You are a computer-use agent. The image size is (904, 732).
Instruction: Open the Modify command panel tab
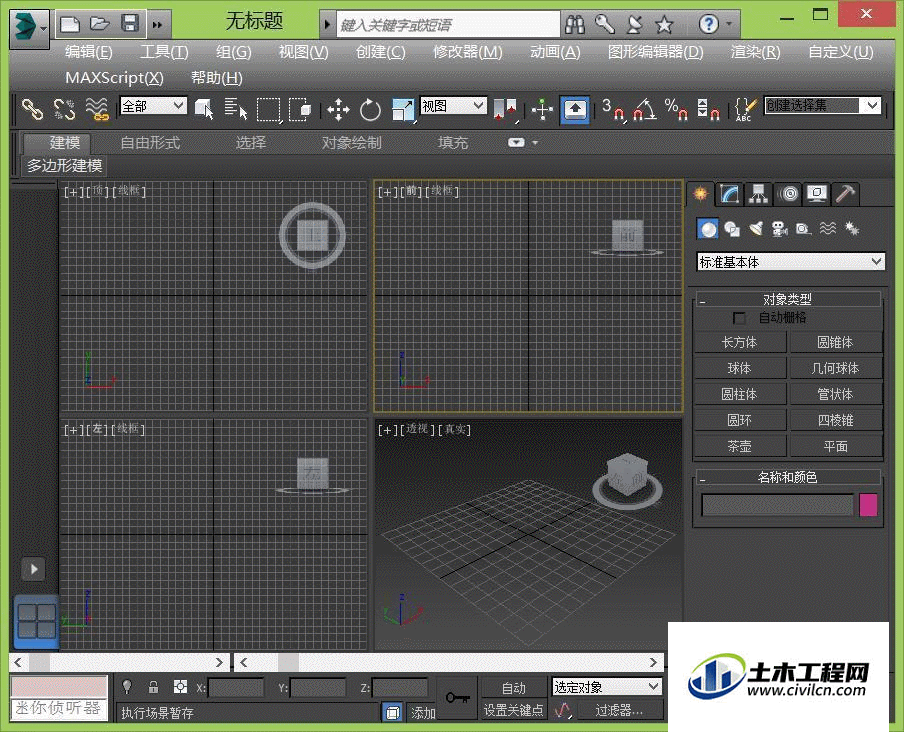coord(729,194)
